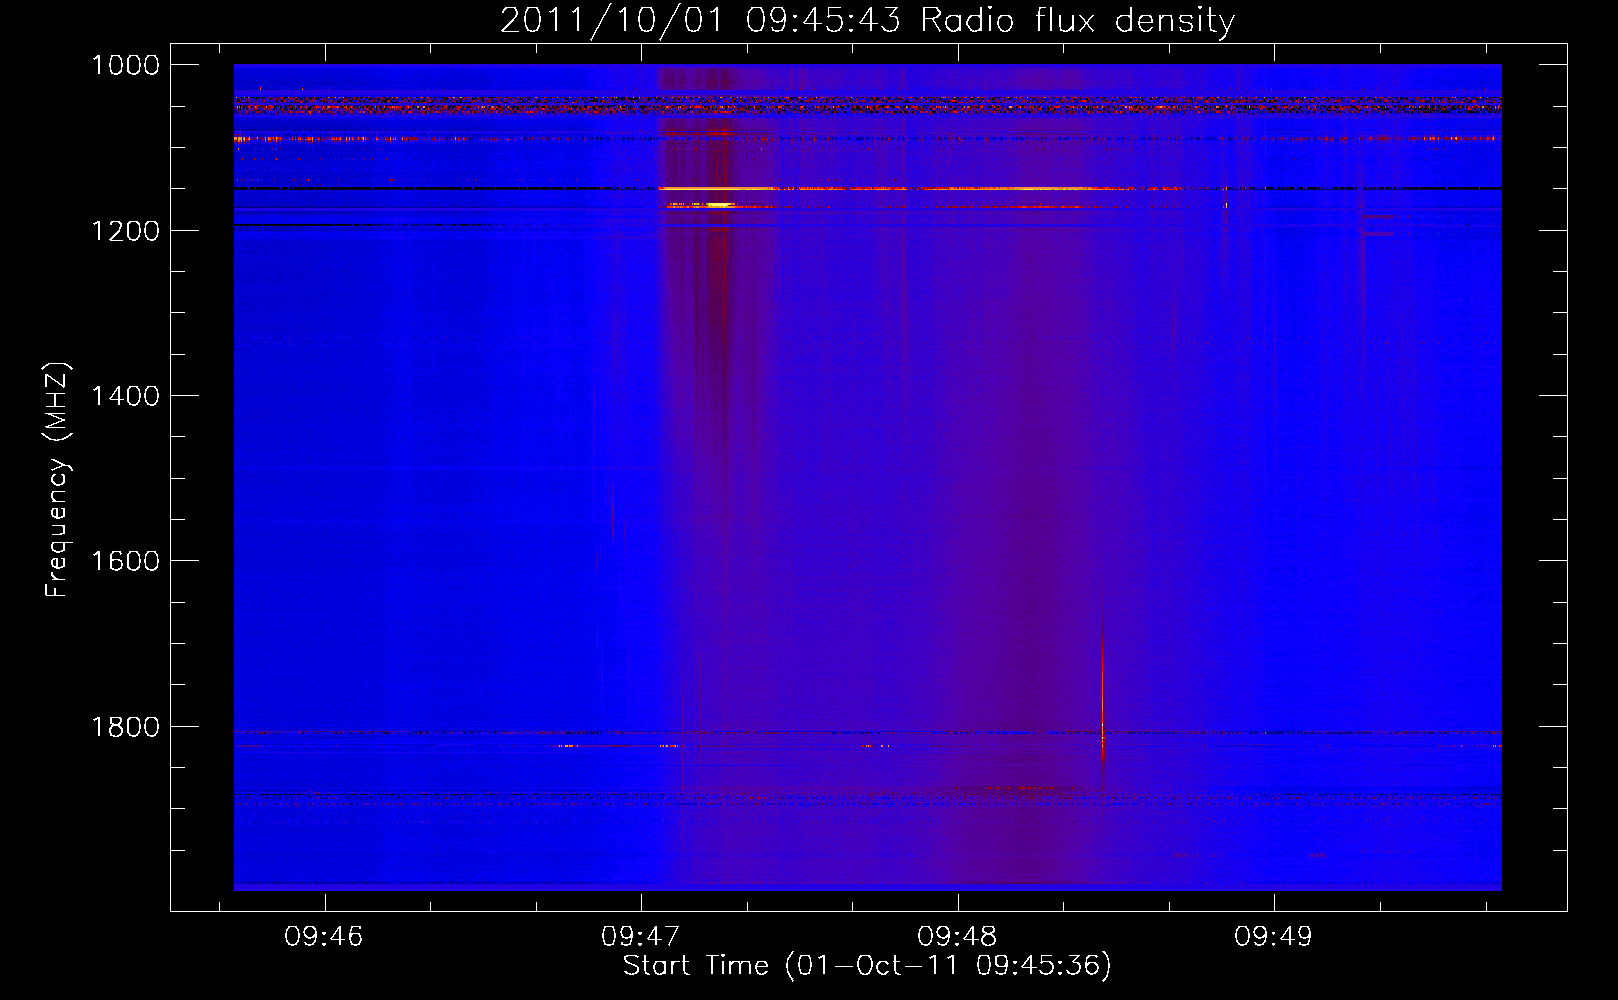Click the 09:46 time tick label
Image resolution: width=1618 pixels, height=1000 pixels.
click(323, 937)
